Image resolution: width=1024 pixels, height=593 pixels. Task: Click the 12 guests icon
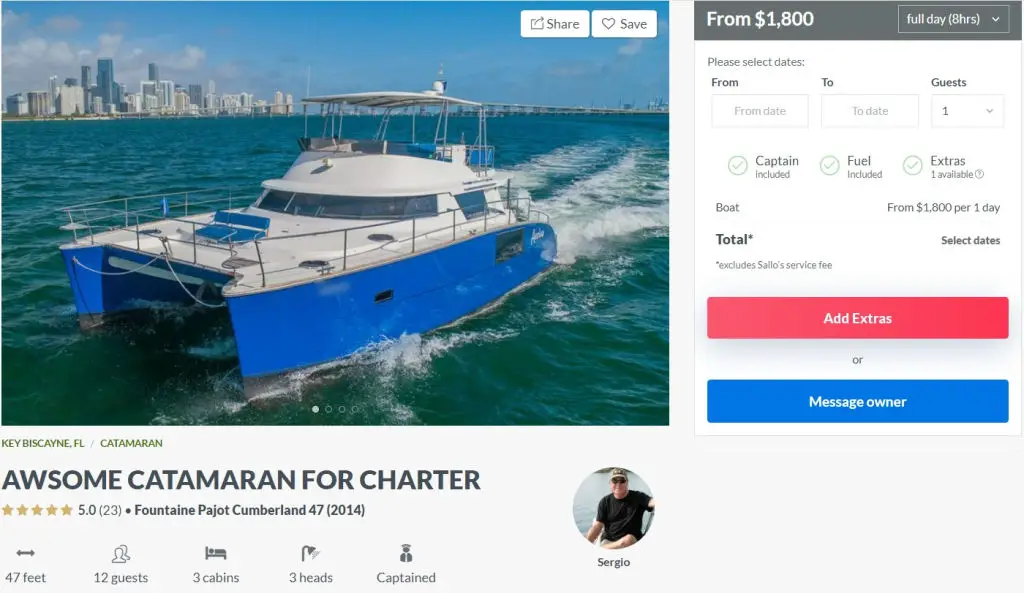point(120,554)
